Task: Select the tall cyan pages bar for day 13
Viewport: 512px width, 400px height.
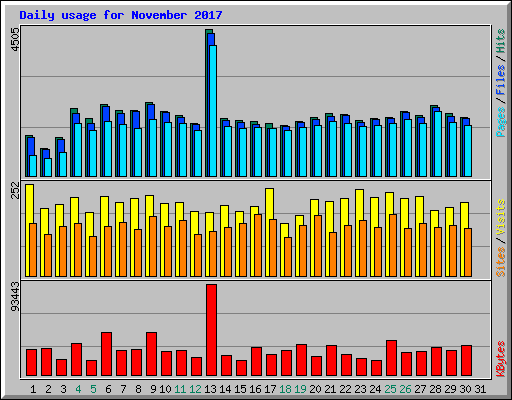Action: click(213, 111)
